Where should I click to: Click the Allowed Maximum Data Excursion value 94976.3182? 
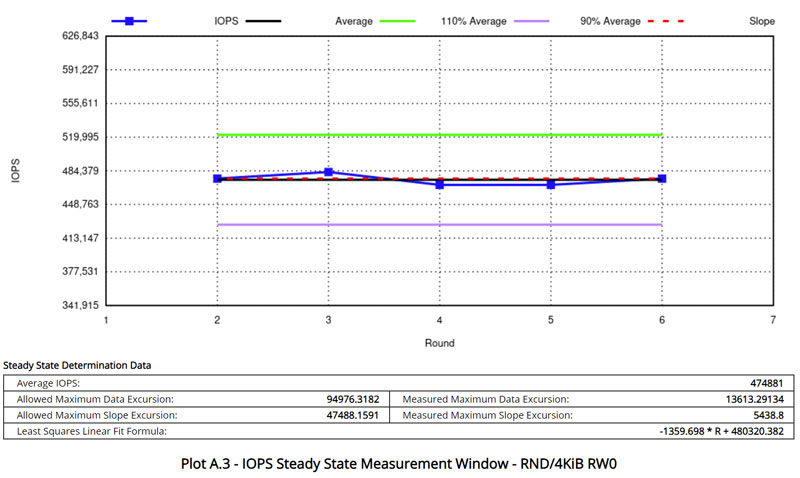pos(352,399)
